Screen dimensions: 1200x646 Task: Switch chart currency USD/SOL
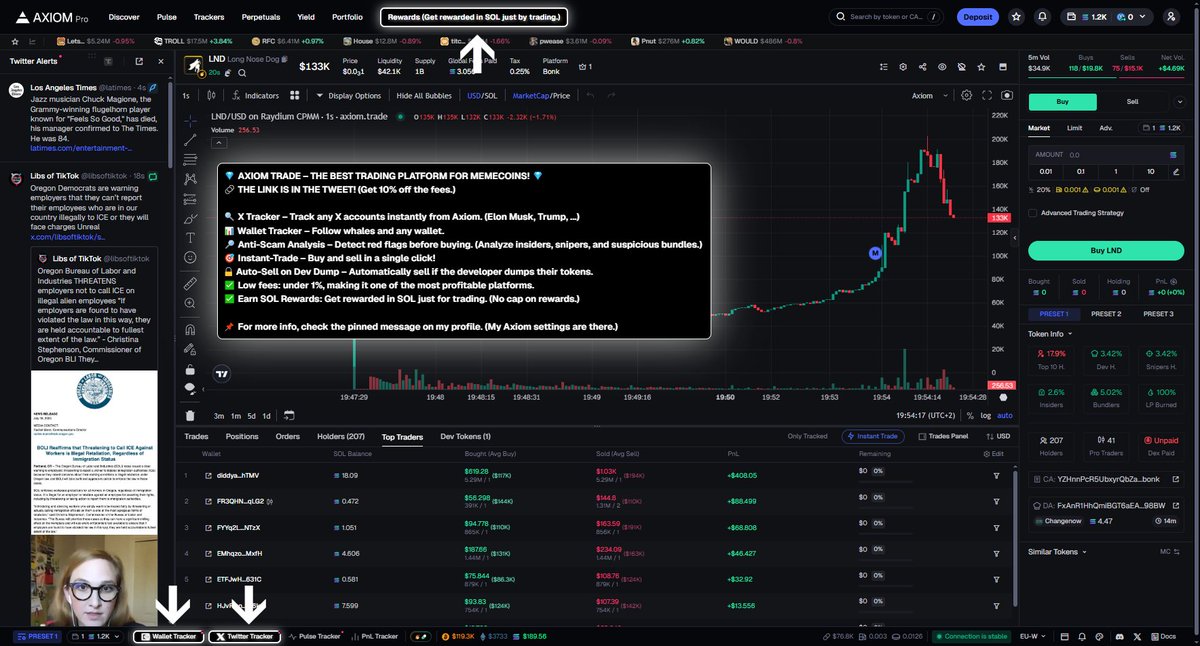pyautogui.click(x=481, y=95)
